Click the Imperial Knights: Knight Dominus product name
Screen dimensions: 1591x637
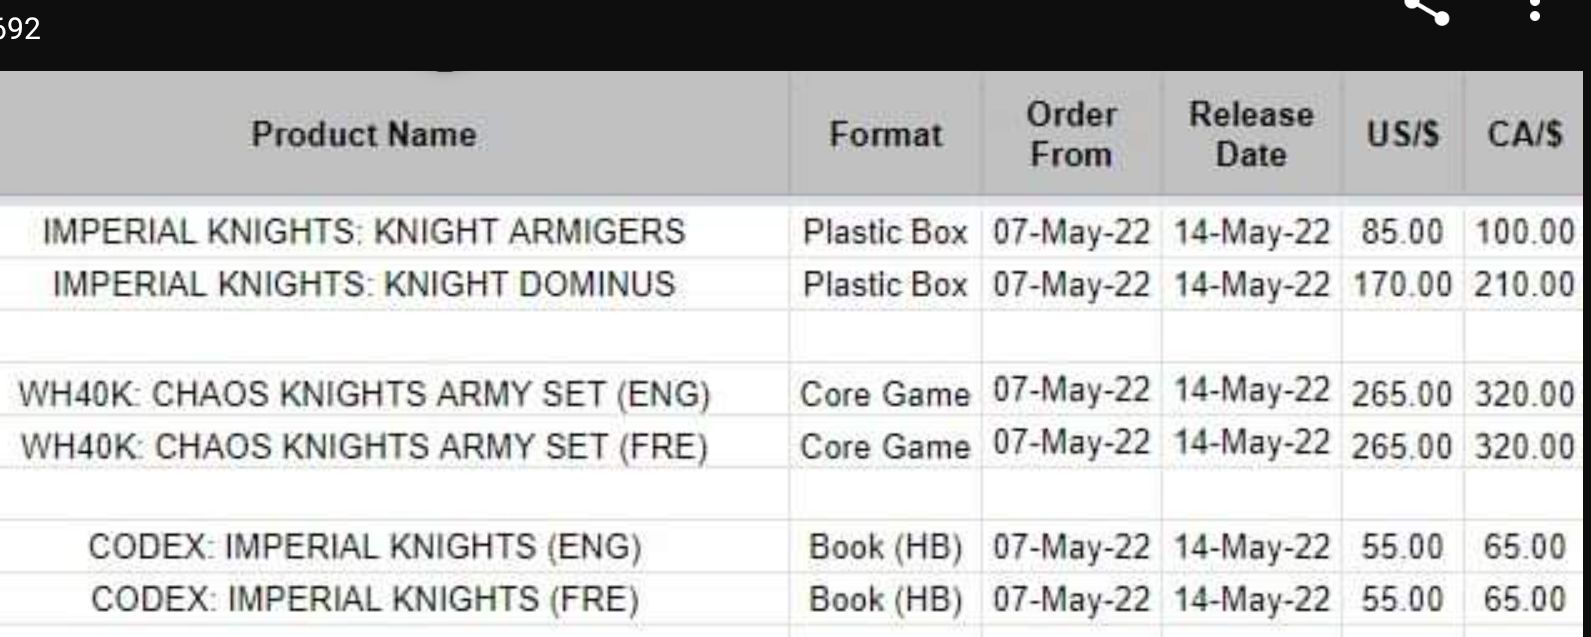point(364,284)
